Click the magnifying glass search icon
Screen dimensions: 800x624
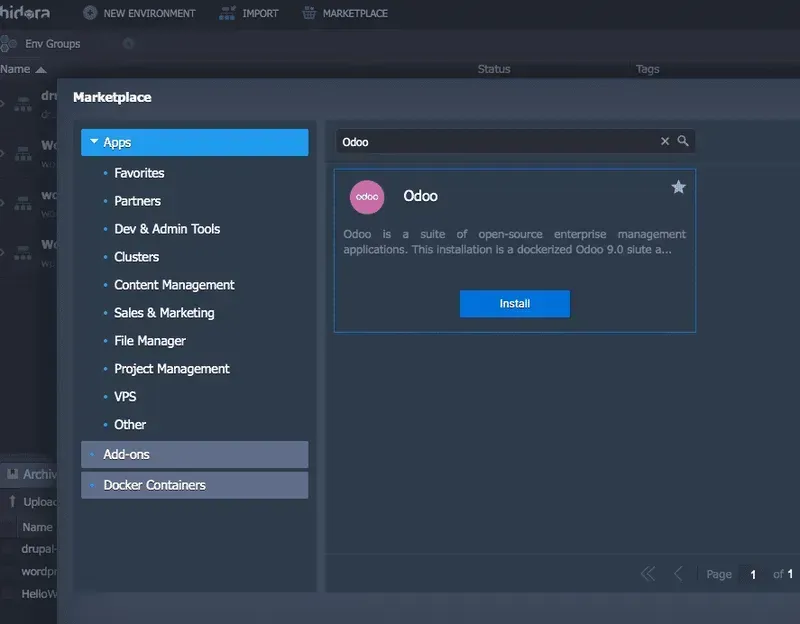tap(683, 141)
